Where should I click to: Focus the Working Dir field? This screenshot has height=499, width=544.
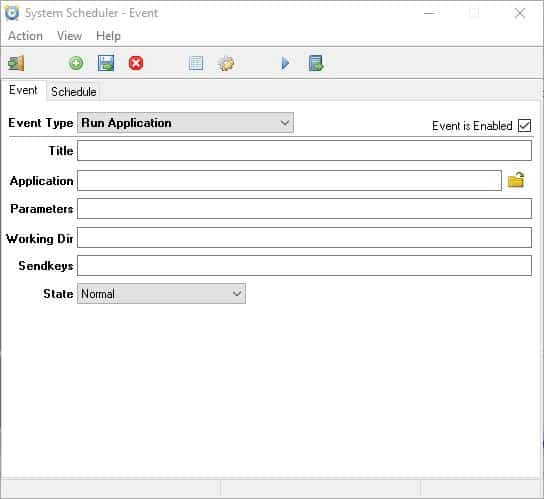click(304, 238)
